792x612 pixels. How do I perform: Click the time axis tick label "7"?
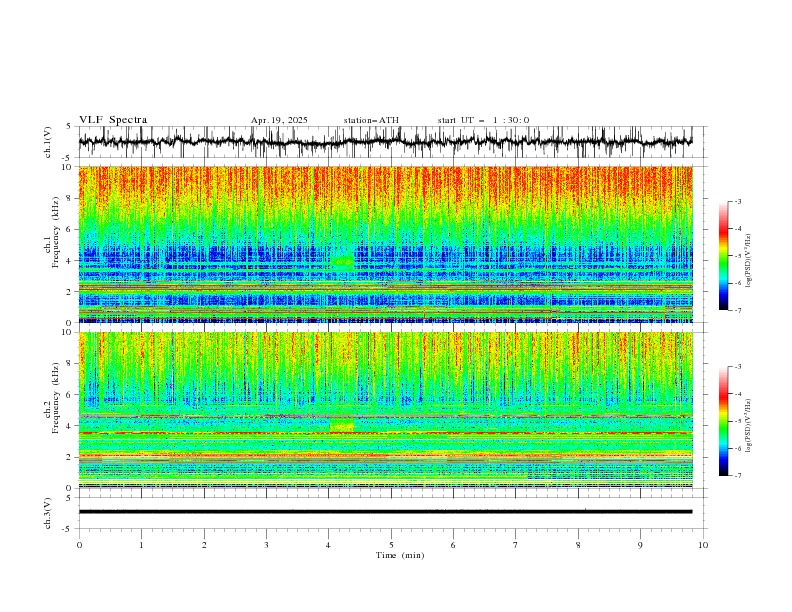click(x=516, y=545)
